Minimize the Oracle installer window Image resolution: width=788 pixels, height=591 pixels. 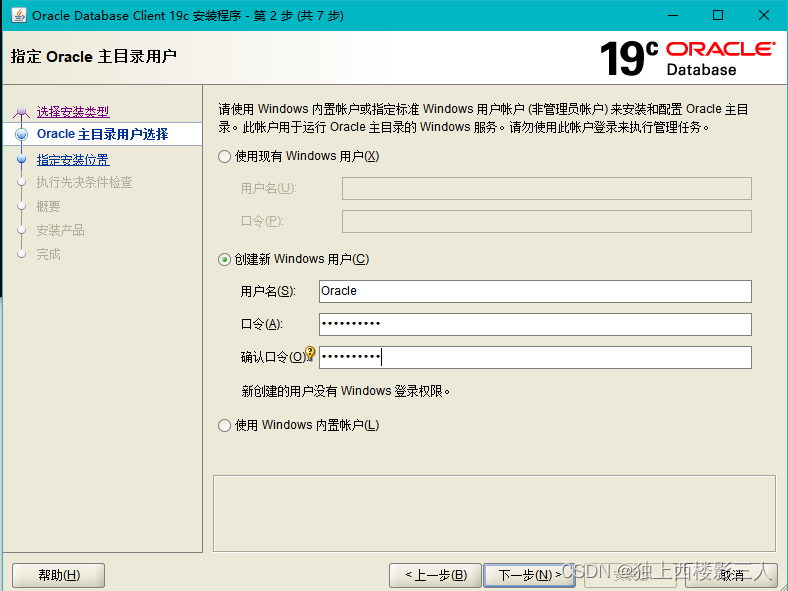pyautogui.click(x=673, y=16)
